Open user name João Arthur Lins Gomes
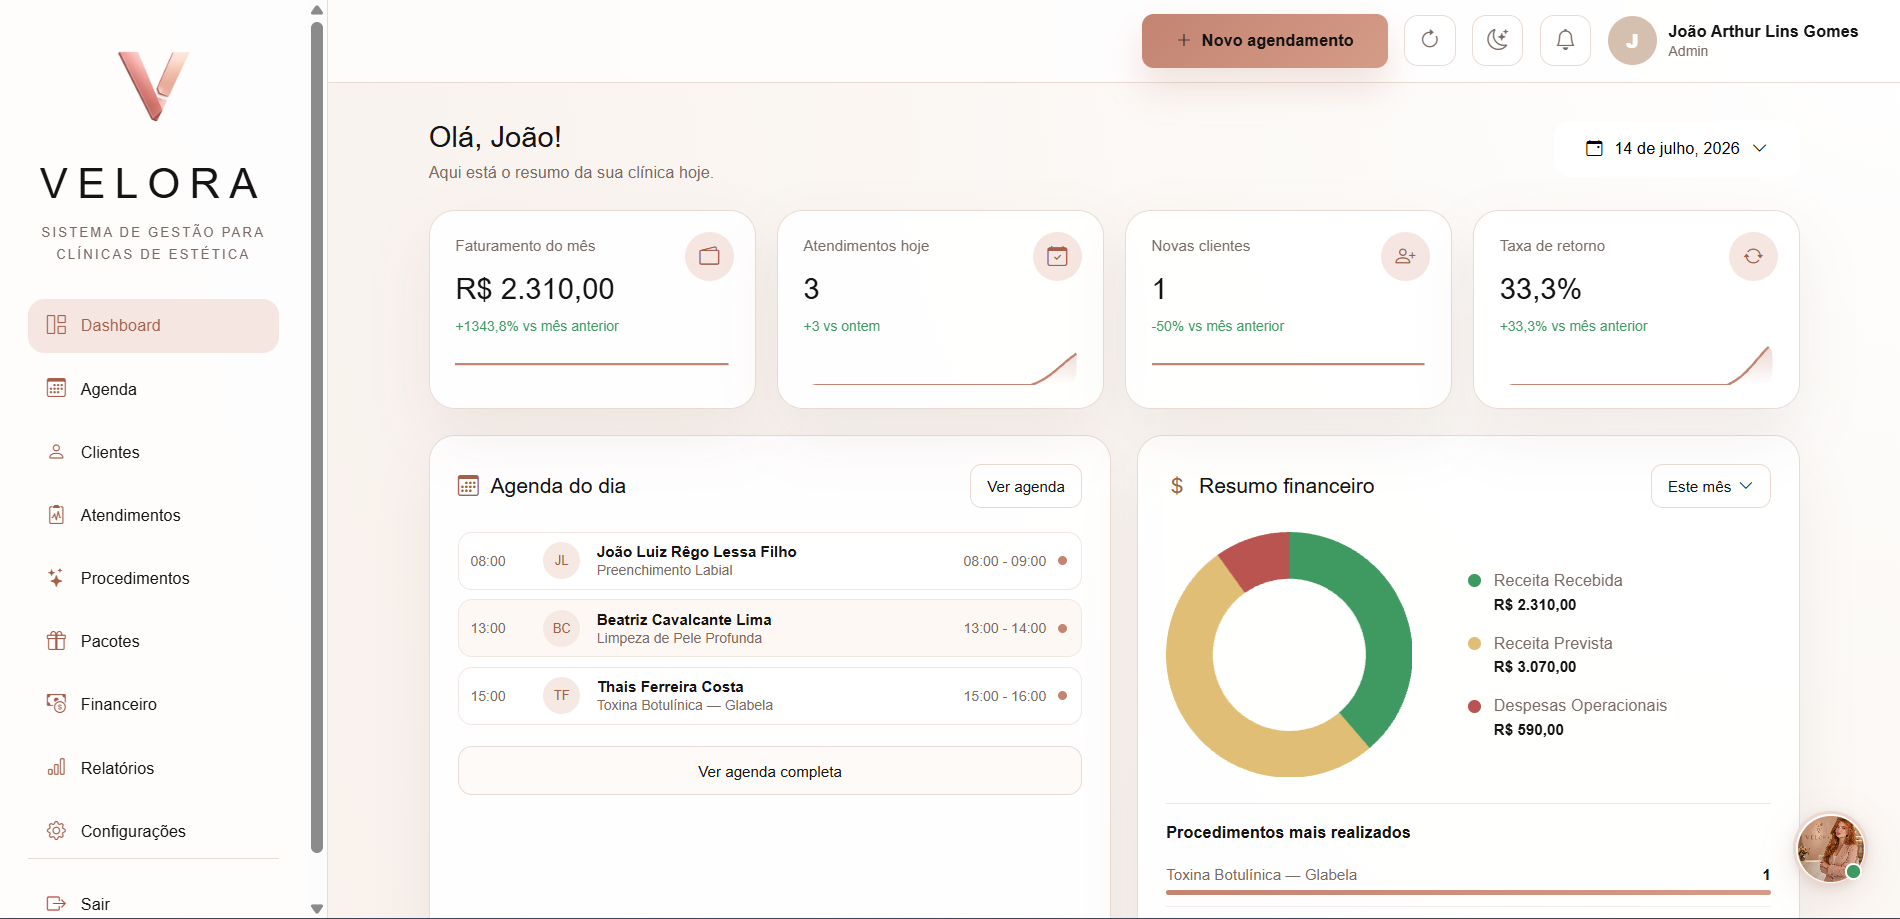 coord(1763,32)
